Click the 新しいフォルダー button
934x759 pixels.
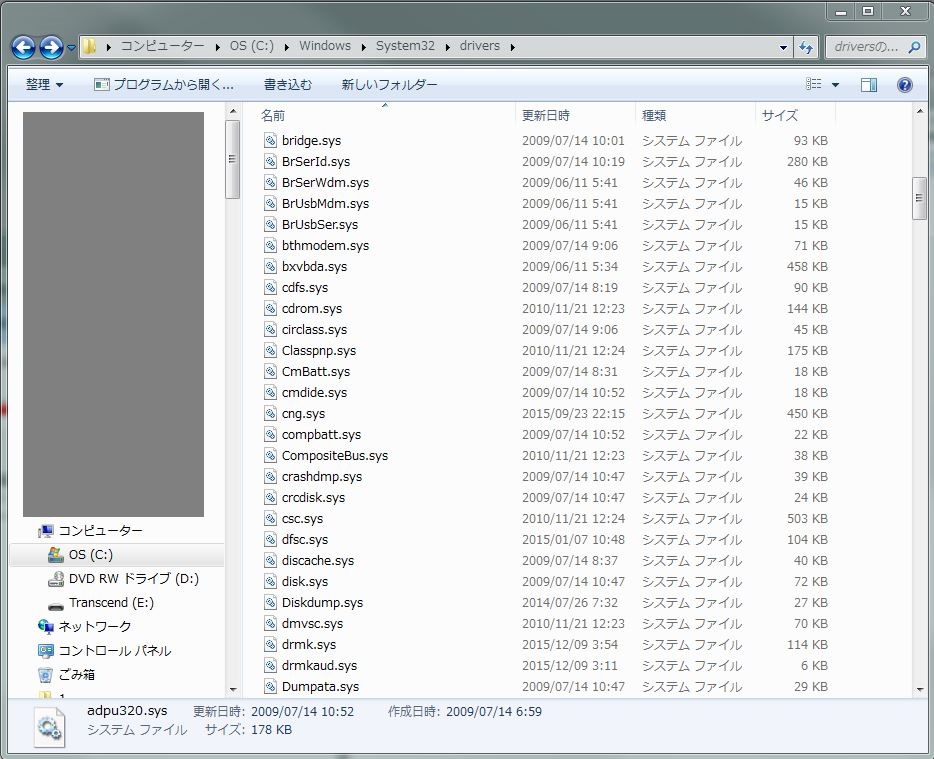pyautogui.click(x=389, y=85)
